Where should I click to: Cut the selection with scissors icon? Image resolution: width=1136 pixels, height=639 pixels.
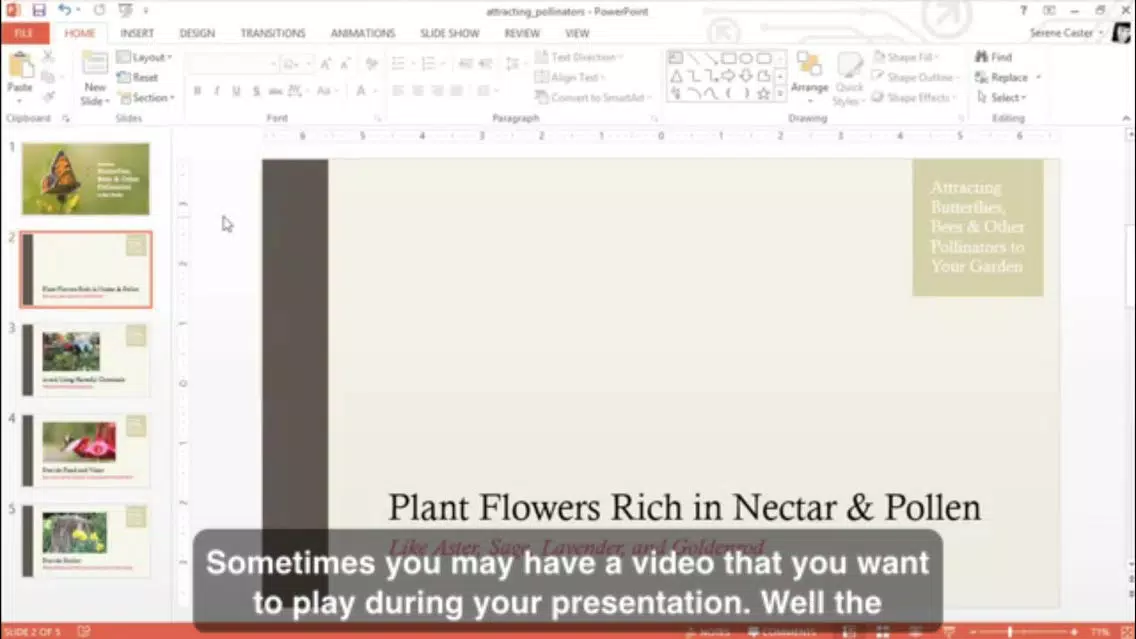click(49, 57)
